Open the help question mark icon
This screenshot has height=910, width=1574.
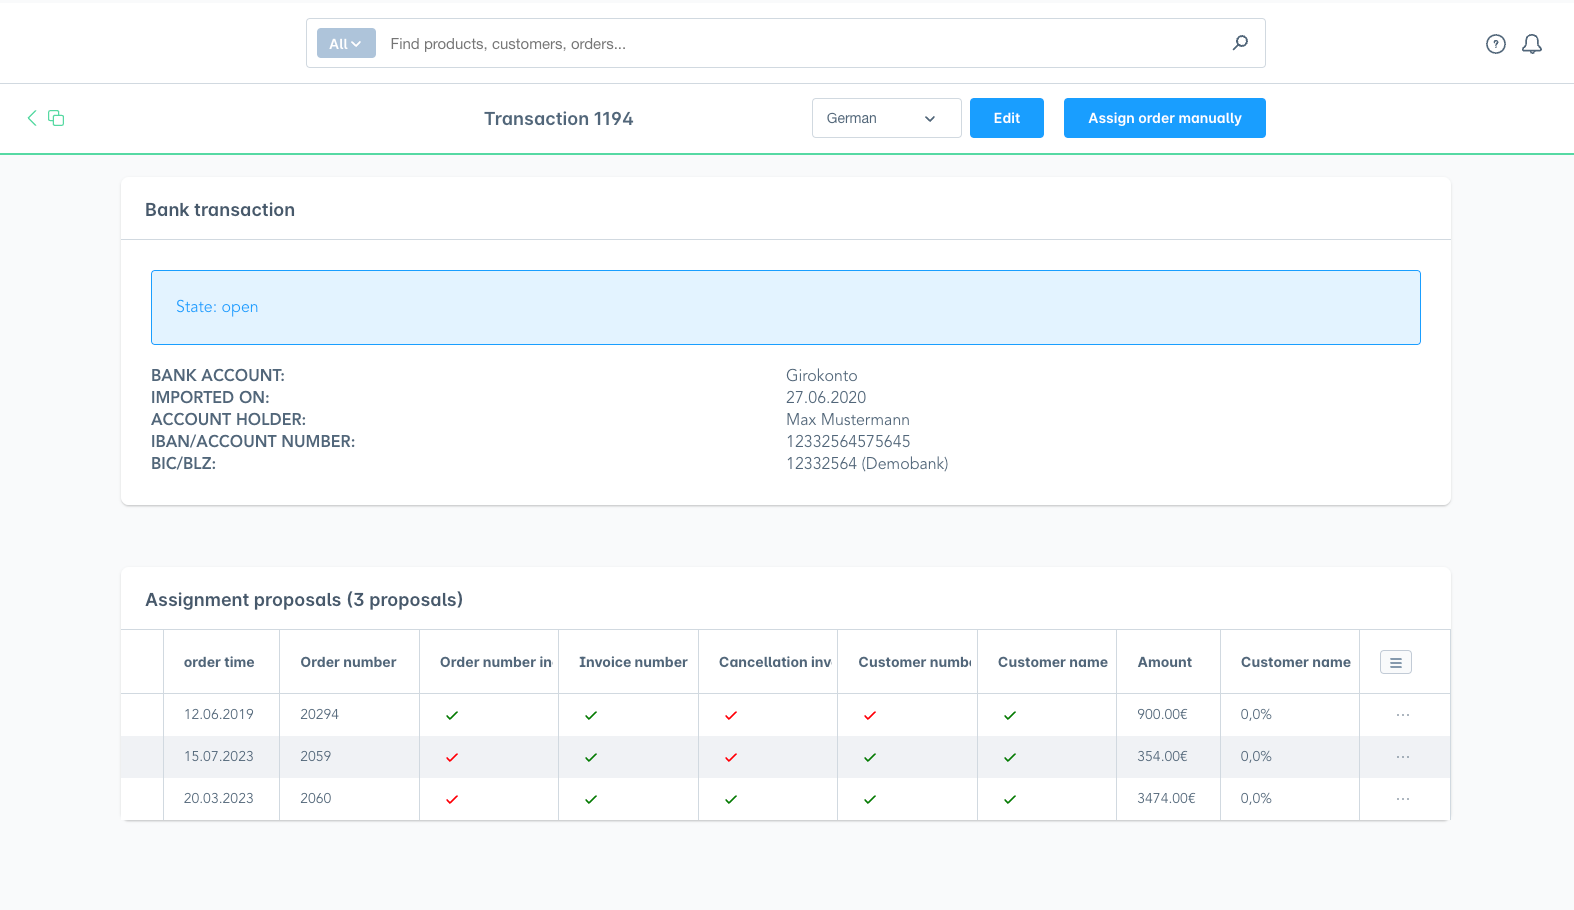(x=1496, y=44)
